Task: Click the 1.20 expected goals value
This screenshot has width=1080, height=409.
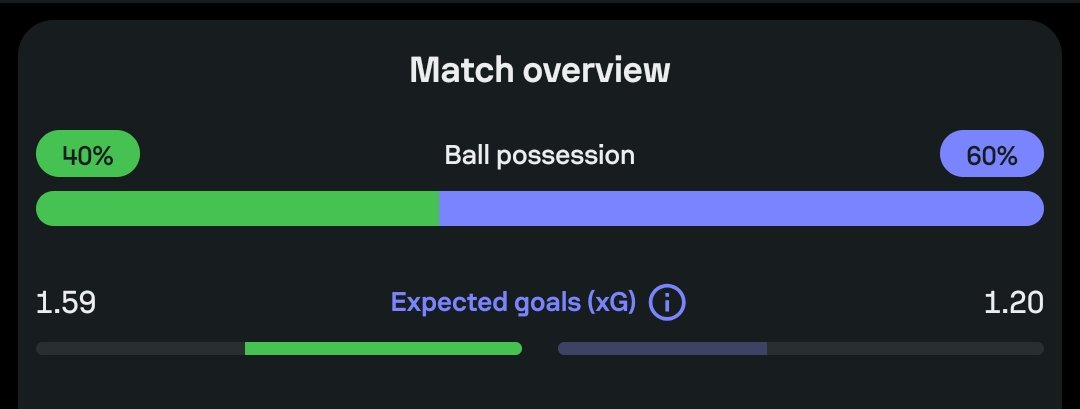Action: (1013, 302)
